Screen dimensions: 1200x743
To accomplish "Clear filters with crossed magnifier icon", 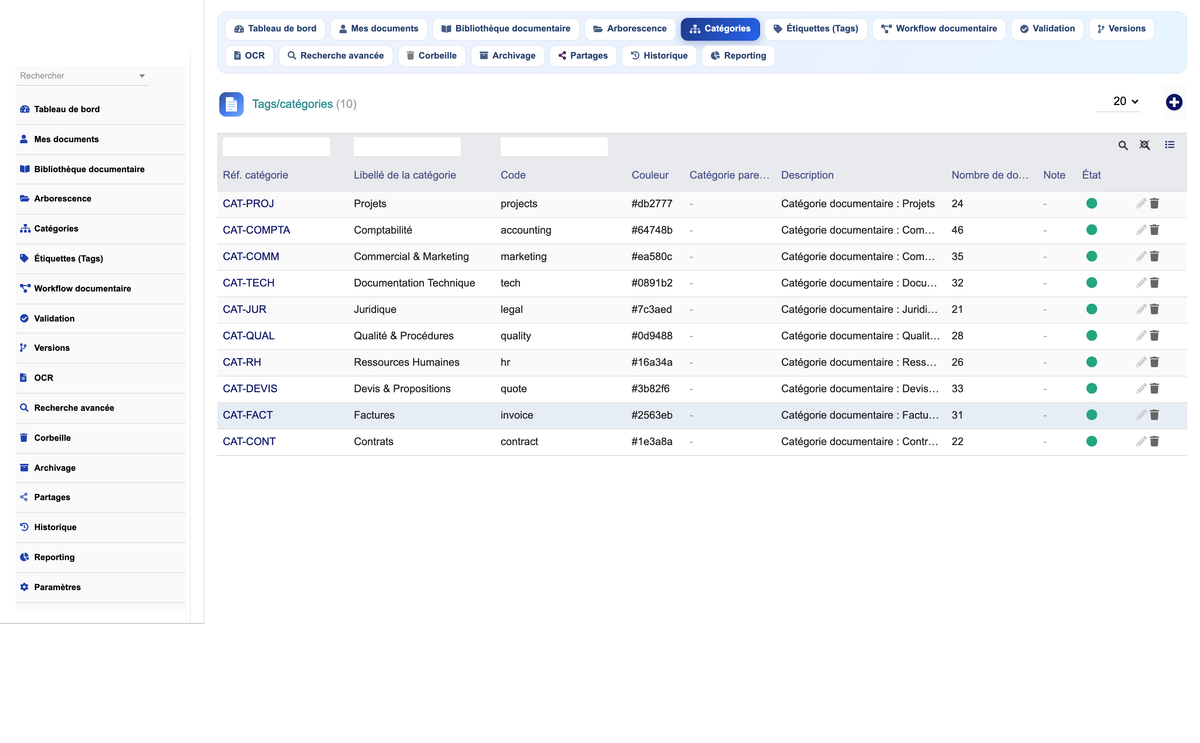I will pos(1145,146).
